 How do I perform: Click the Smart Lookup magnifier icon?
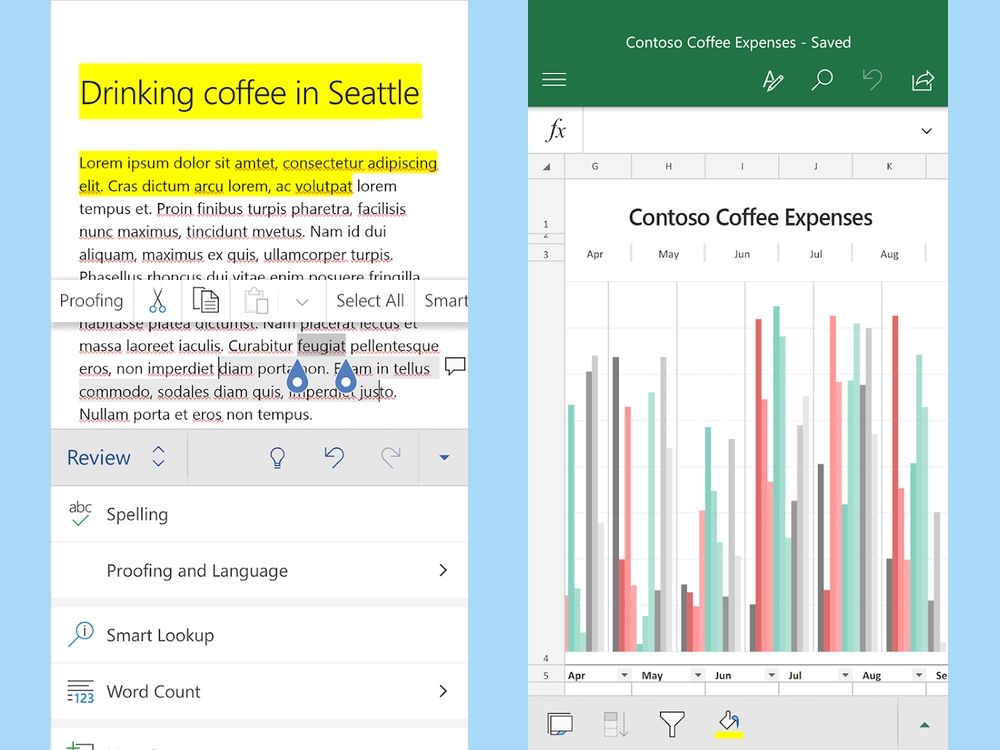pos(81,634)
